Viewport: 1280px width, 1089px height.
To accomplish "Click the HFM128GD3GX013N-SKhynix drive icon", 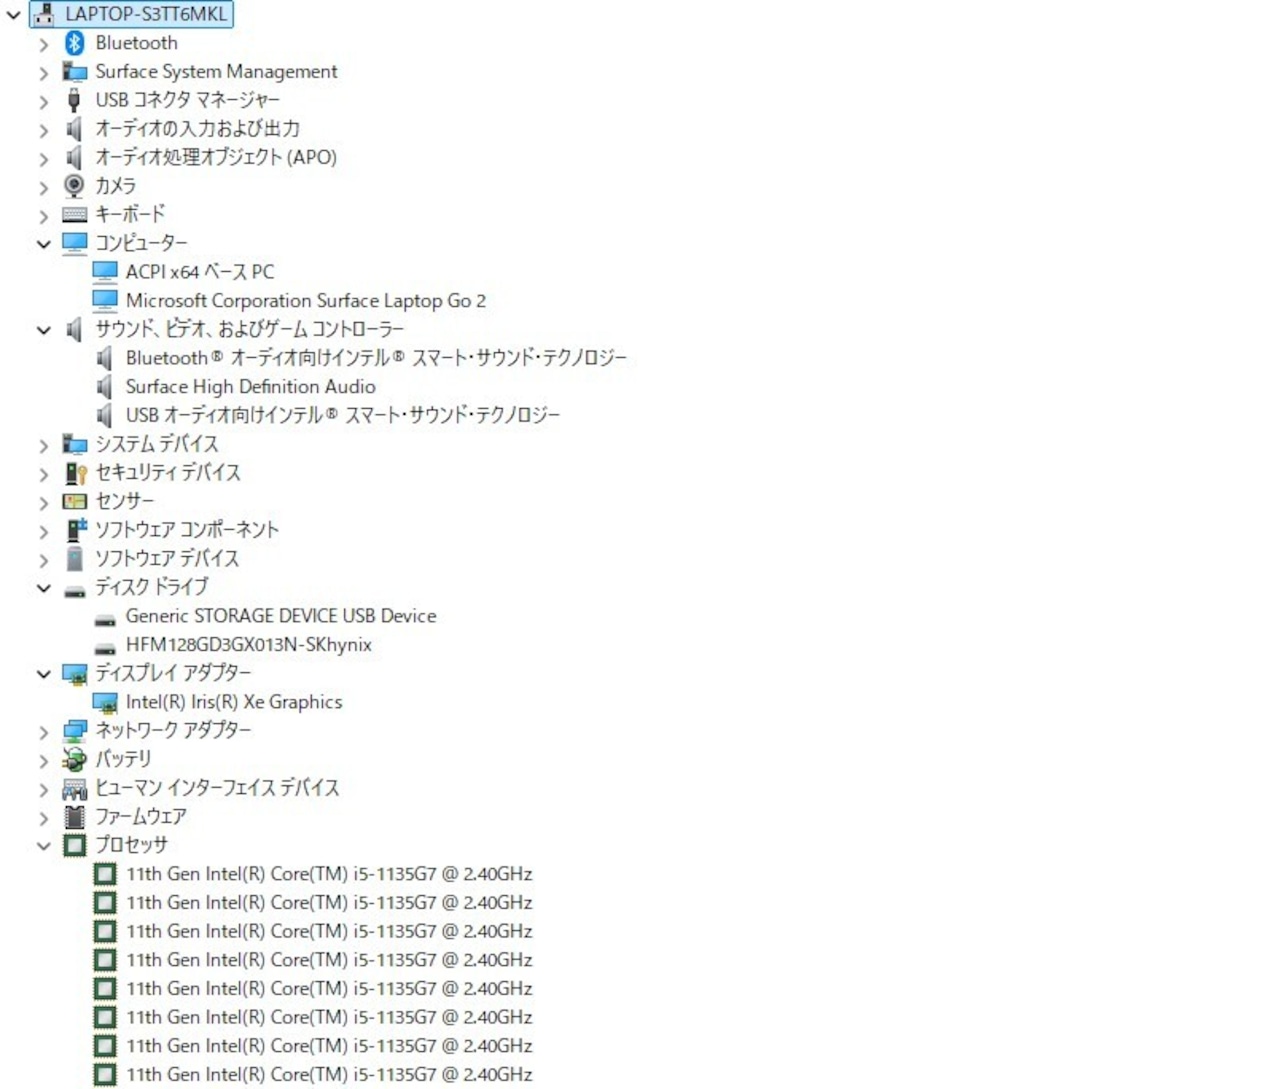I will point(104,648).
